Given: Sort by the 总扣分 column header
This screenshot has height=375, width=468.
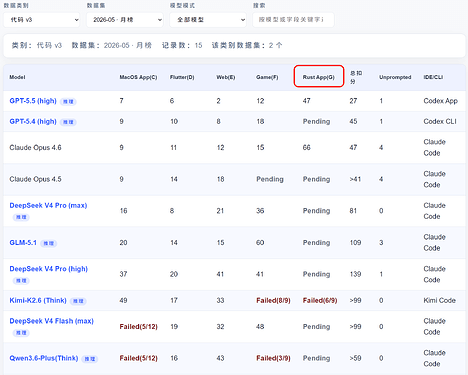Looking at the screenshot, I should (356, 77).
